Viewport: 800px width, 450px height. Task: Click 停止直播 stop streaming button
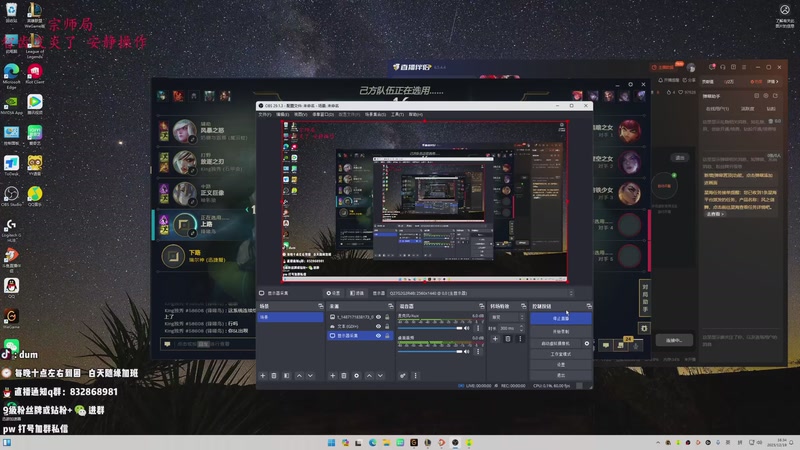click(x=561, y=318)
